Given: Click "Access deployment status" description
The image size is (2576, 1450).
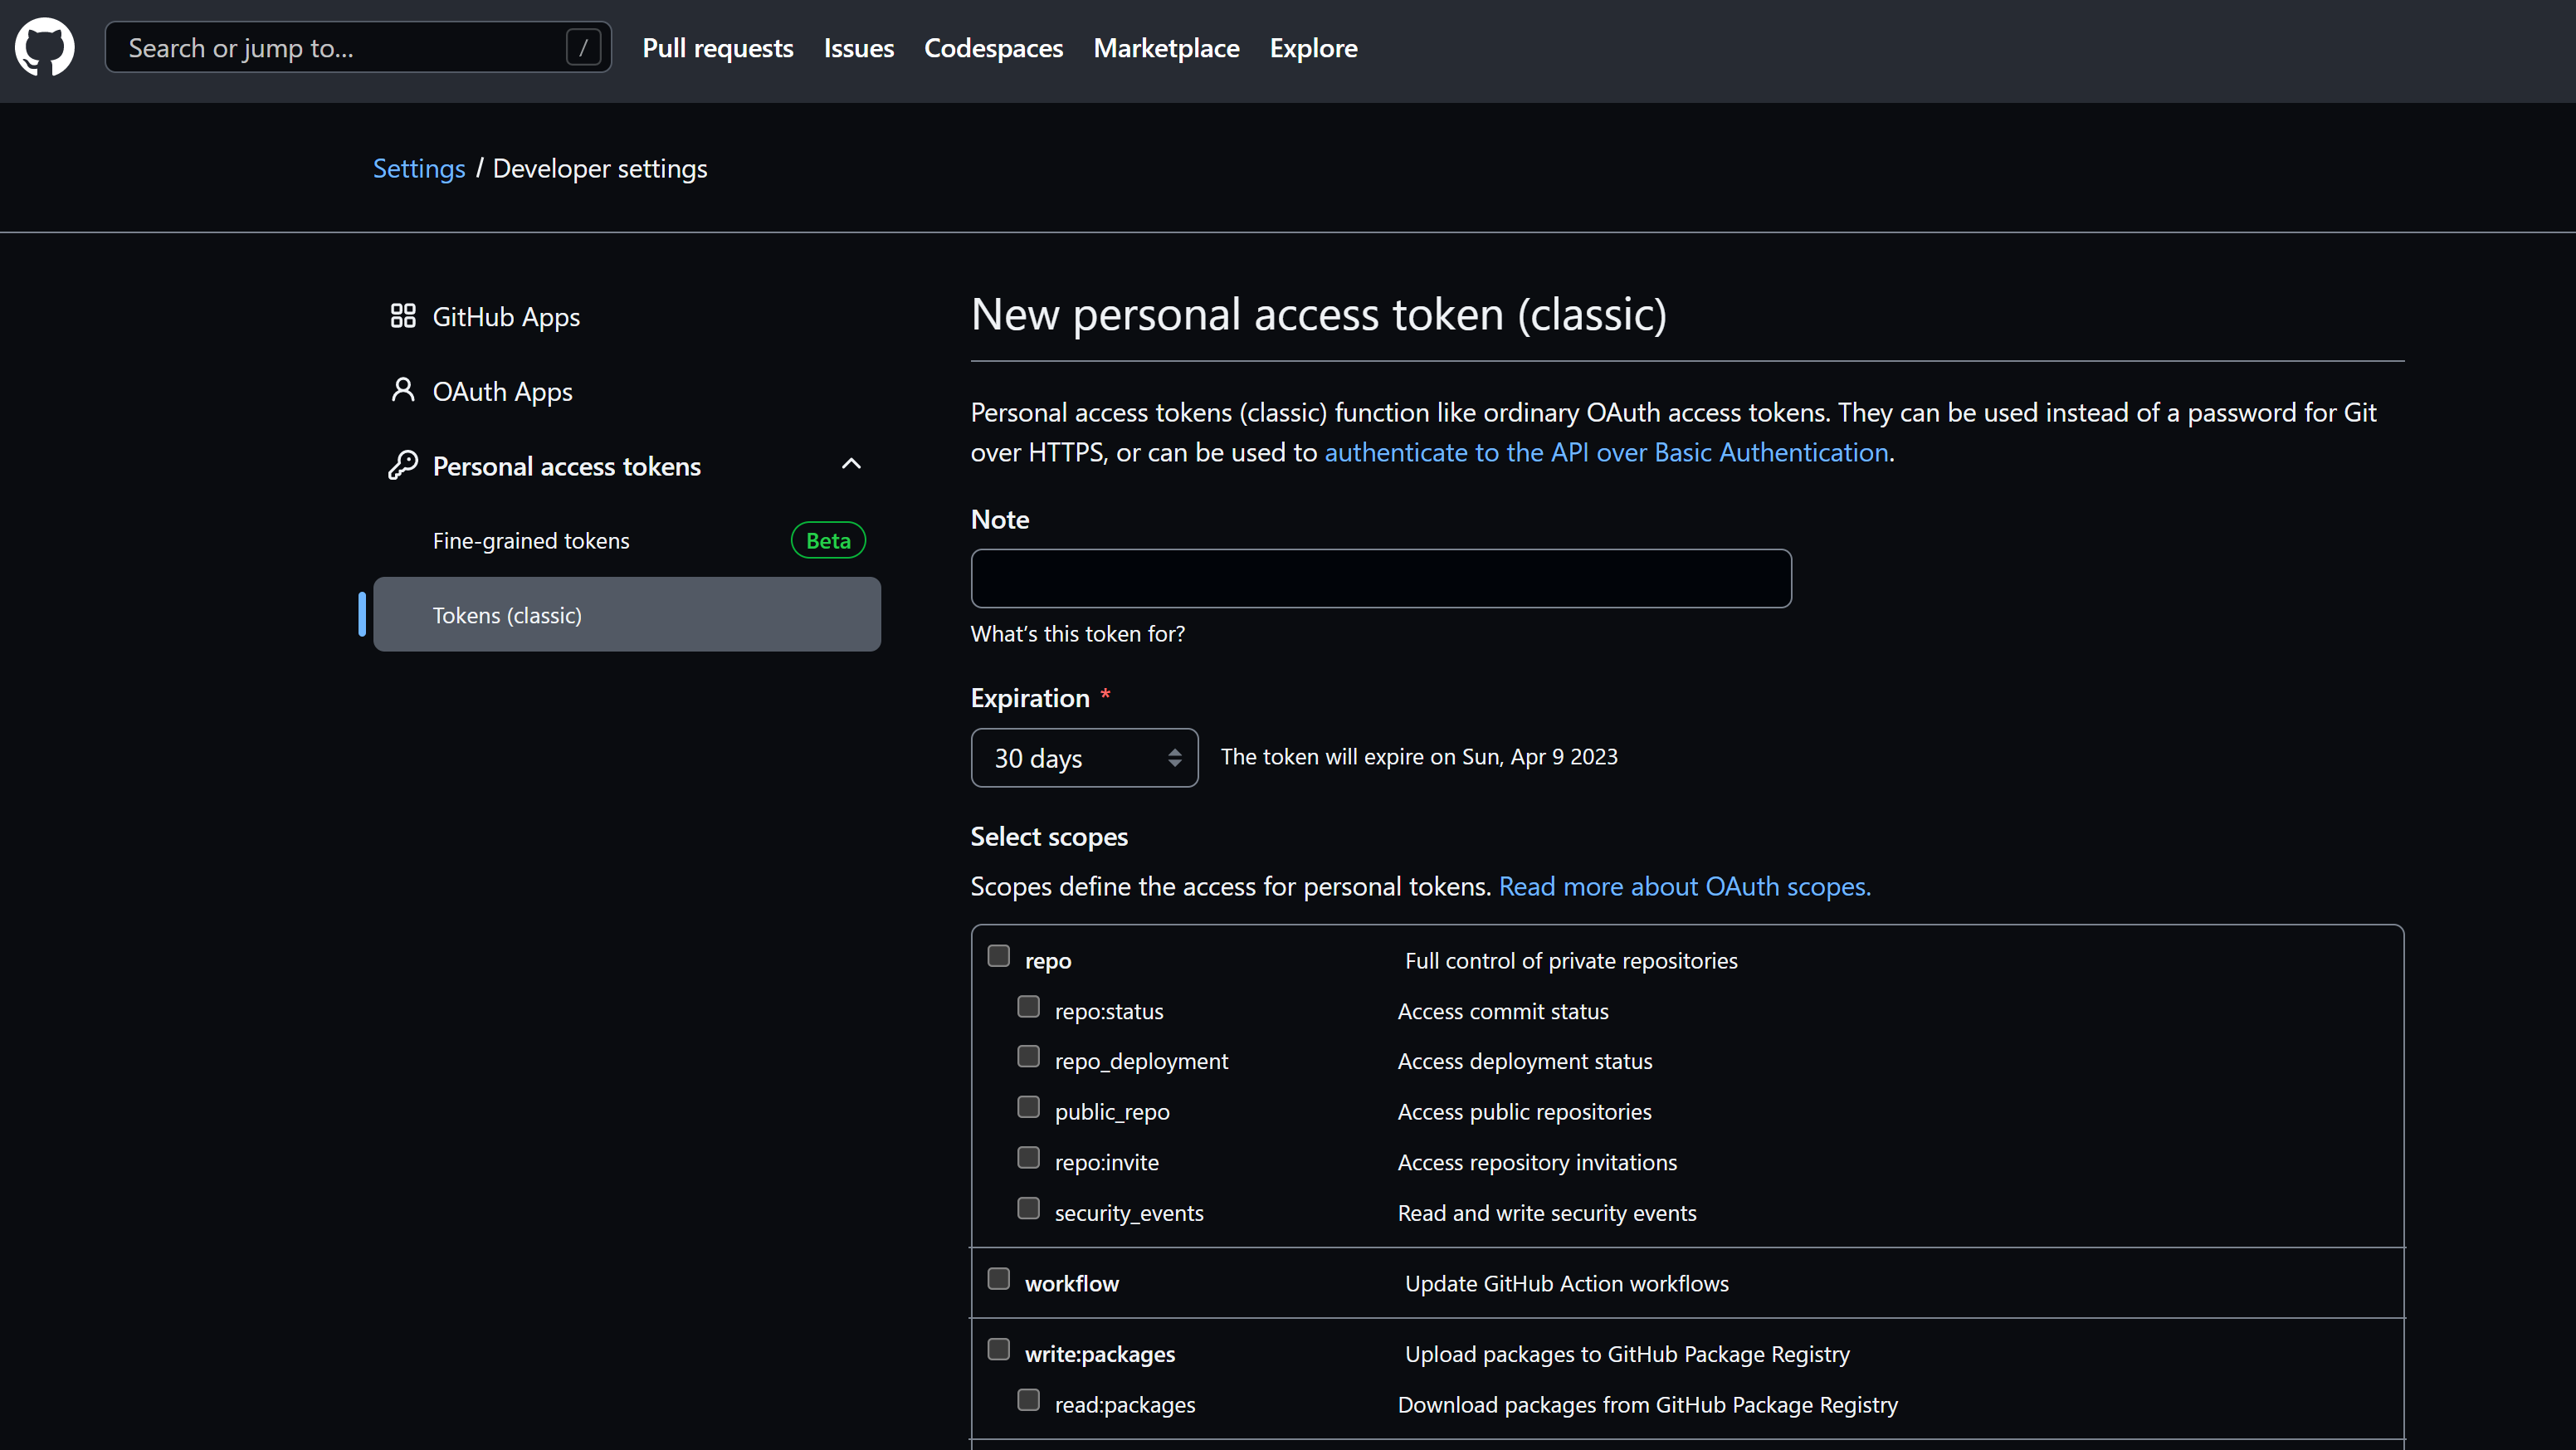Looking at the screenshot, I should pyautogui.click(x=1524, y=1061).
